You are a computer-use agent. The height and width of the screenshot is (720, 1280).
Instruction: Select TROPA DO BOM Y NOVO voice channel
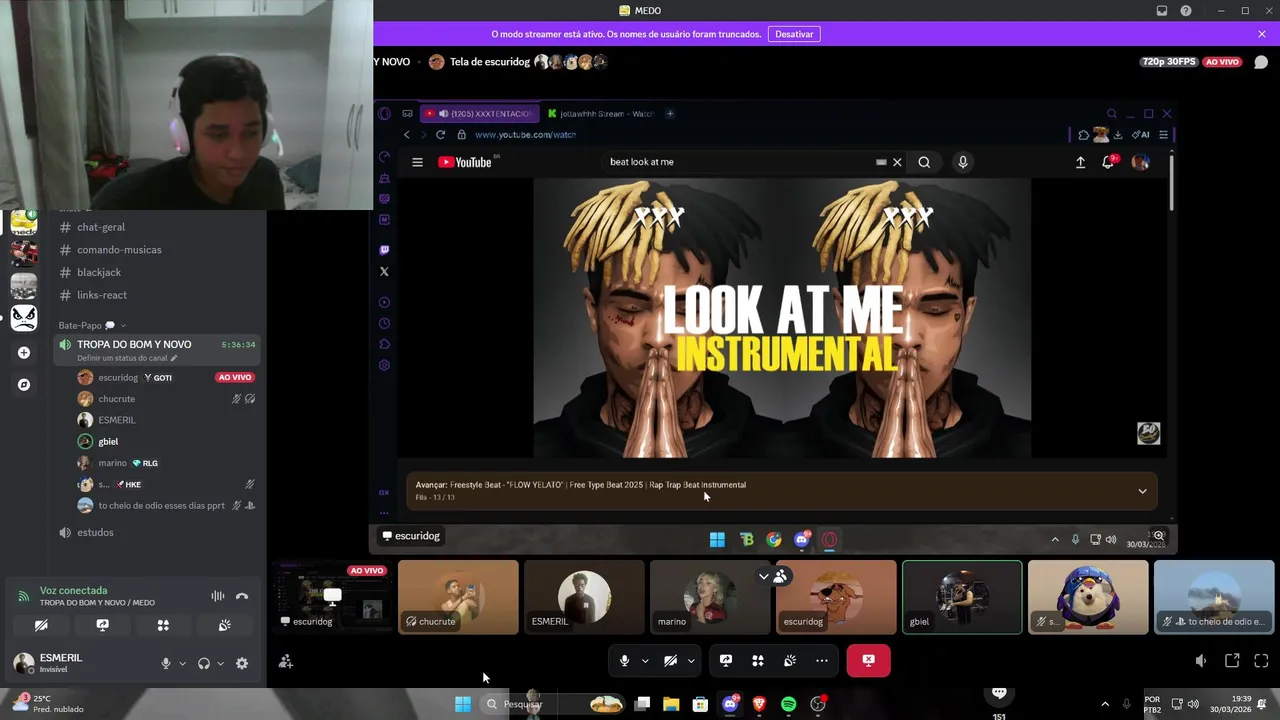point(134,344)
